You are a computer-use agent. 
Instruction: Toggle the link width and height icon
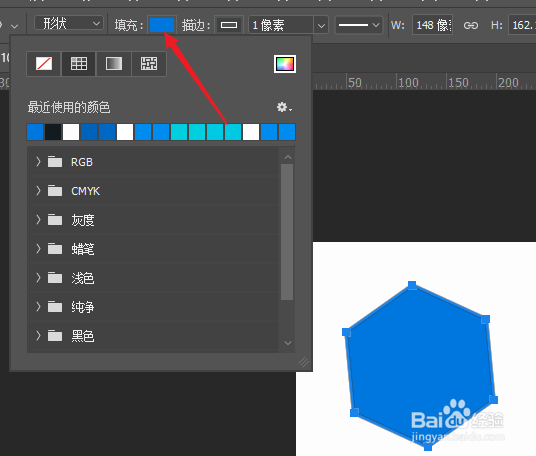tap(471, 25)
